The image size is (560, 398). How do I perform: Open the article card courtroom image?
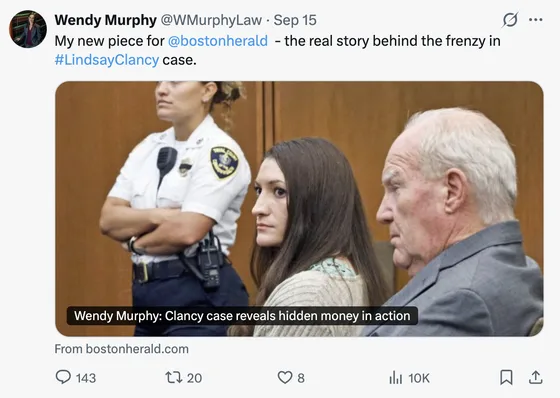pyautogui.click(x=299, y=209)
